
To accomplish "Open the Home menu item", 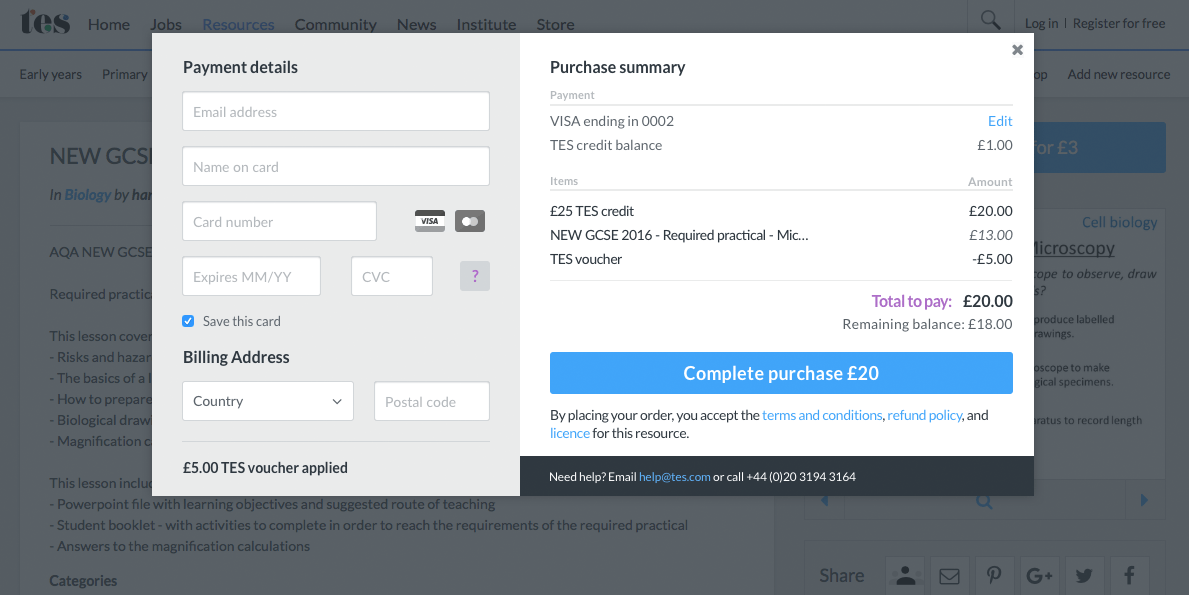I will pyautogui.click(x=108, y=24).
